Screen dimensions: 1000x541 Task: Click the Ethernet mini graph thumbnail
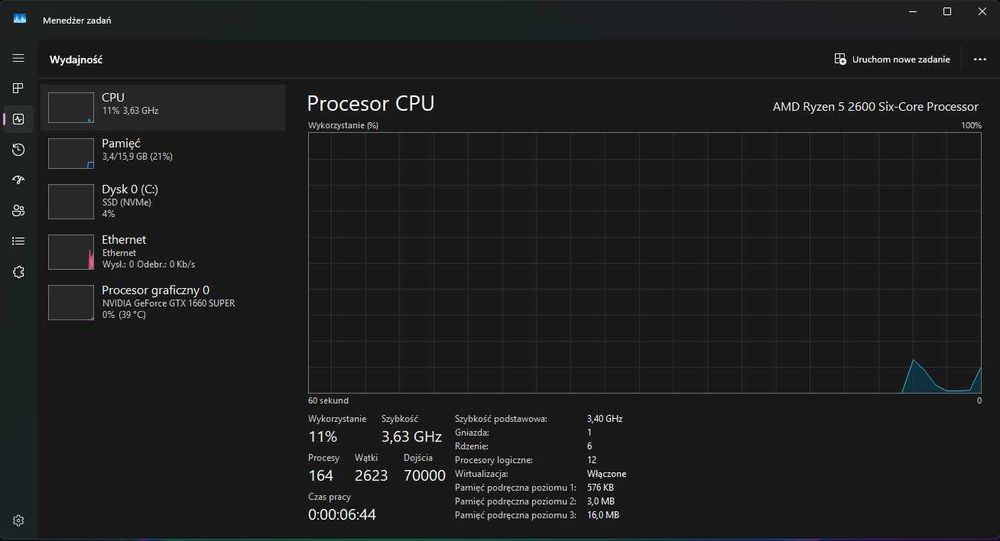71,252
